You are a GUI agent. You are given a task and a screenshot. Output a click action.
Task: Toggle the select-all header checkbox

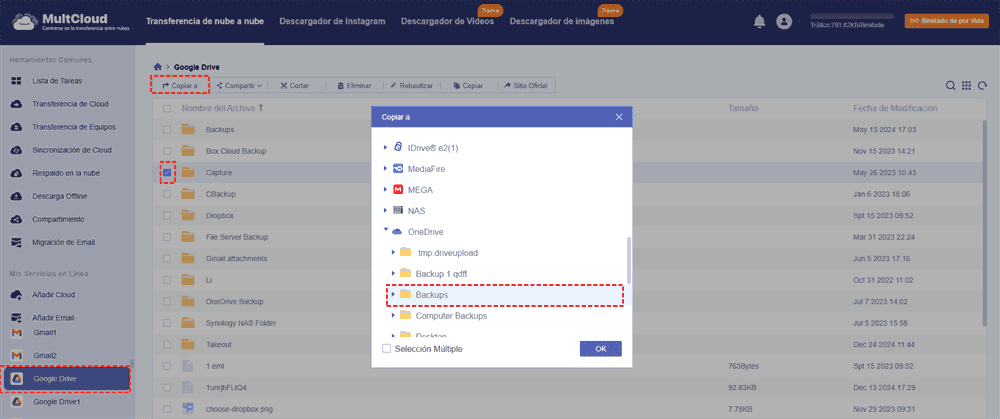(x=167, y=108)
